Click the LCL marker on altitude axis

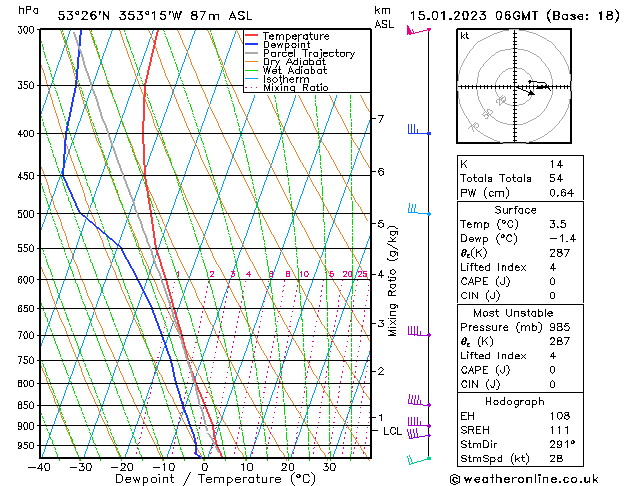tap(392, 431)
